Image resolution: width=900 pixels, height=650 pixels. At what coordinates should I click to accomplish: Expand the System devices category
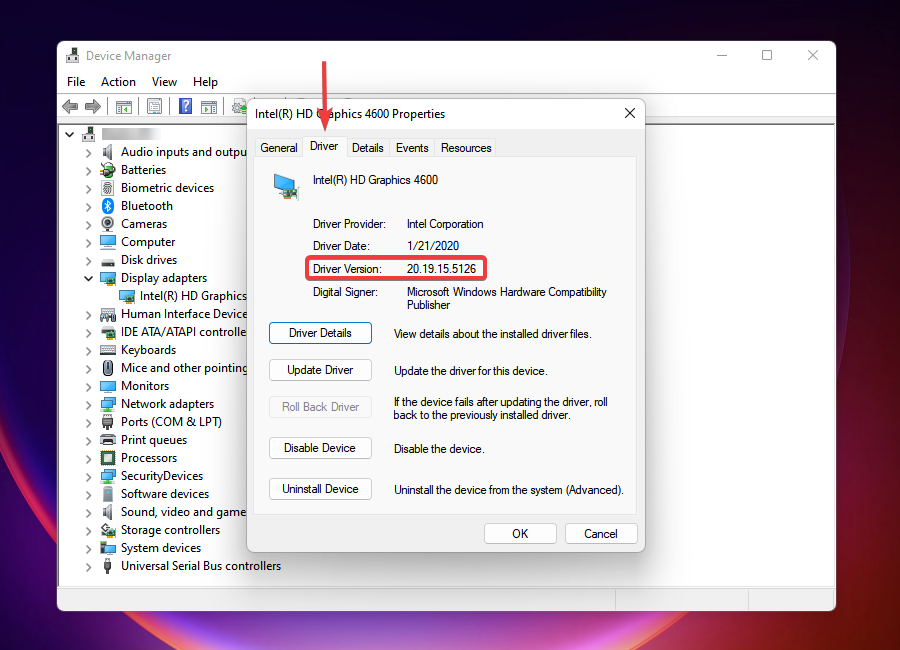pos(88,549)
